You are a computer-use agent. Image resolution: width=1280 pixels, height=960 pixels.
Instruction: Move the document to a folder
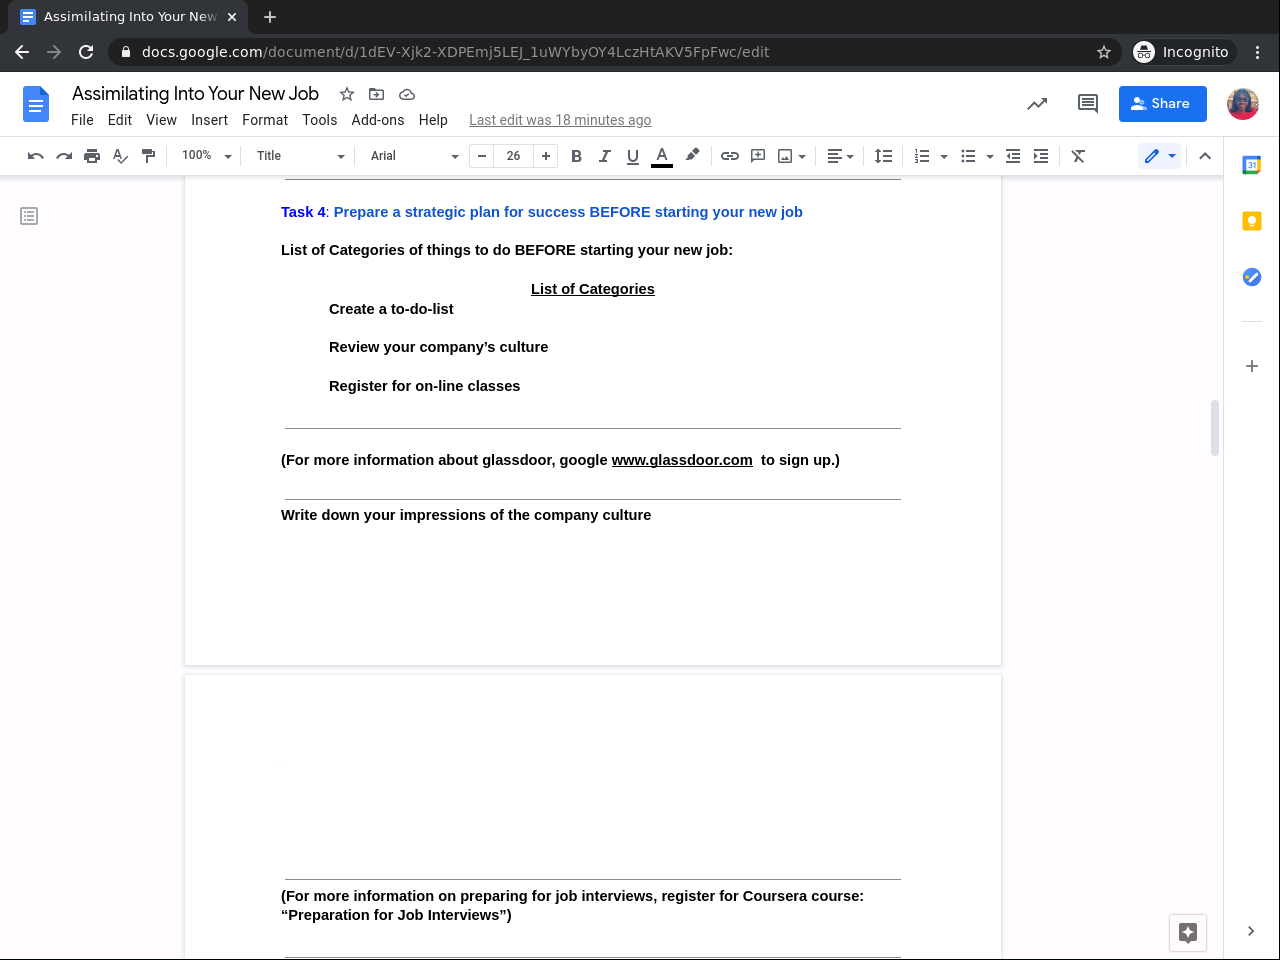[x=377, y=94]
